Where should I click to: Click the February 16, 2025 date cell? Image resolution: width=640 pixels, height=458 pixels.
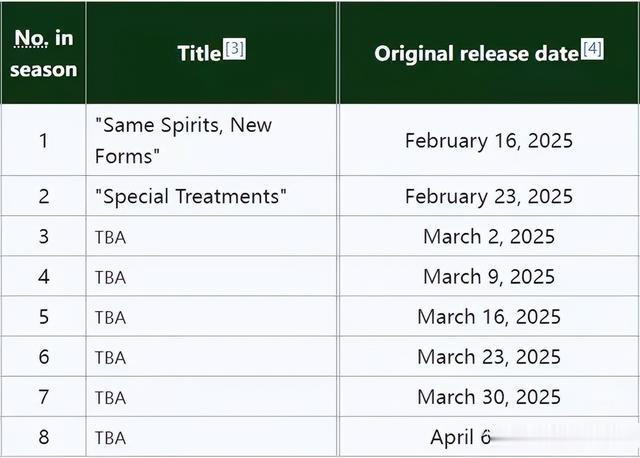coord(489,140)
